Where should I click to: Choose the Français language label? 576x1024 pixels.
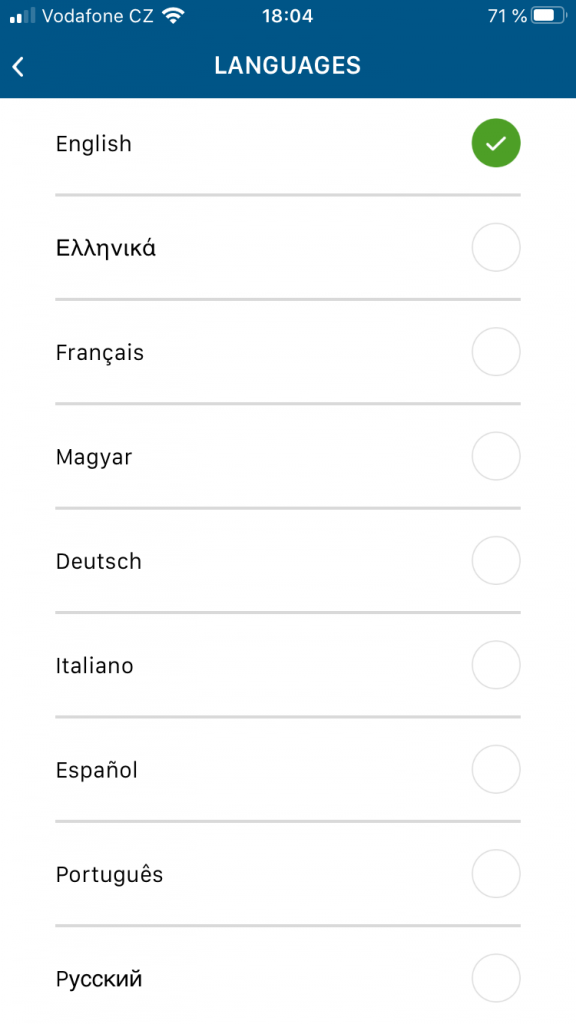[99, 353]
